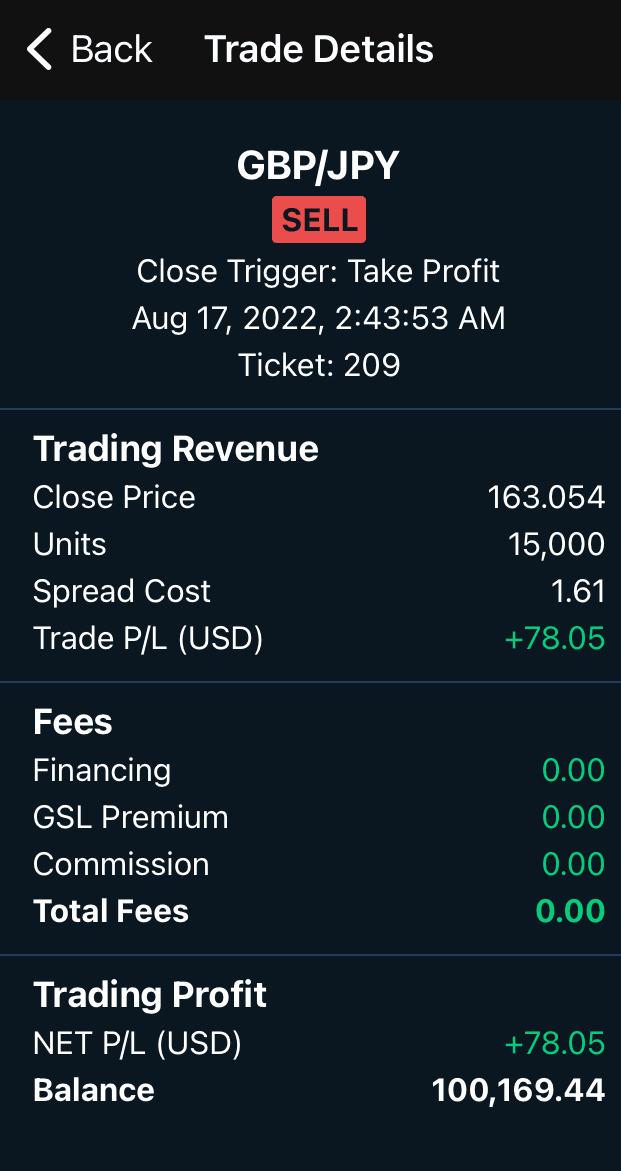Go back using the Back label
This screenshot has height=1171, width=621.
click(111, 49)
